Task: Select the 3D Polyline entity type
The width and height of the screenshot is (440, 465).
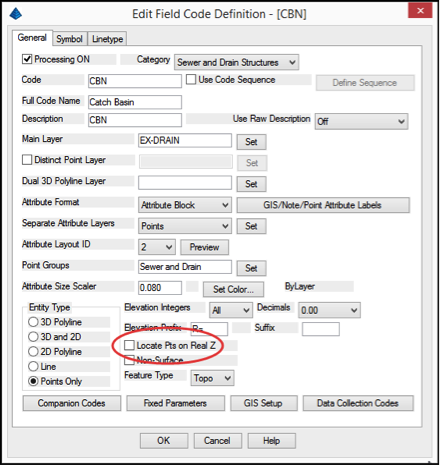Action: [33, 322]
